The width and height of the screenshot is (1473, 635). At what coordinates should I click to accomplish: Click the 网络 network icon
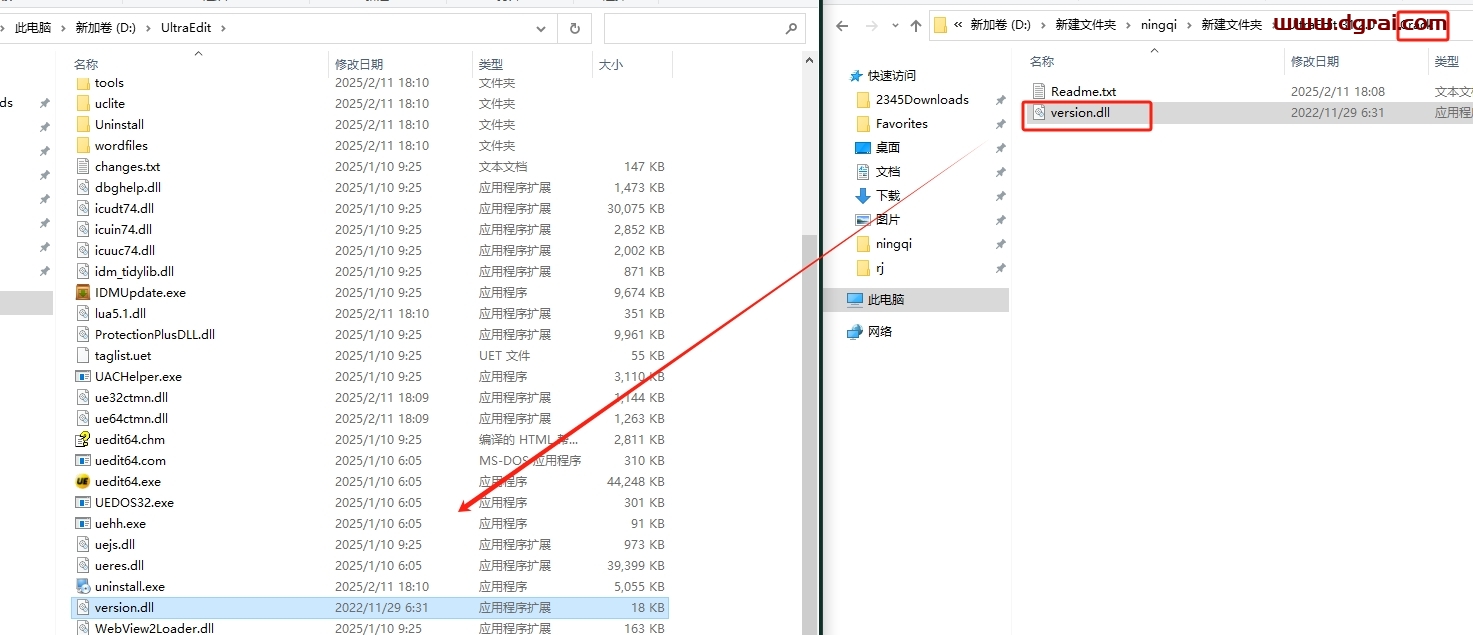[x=855, y=332]
